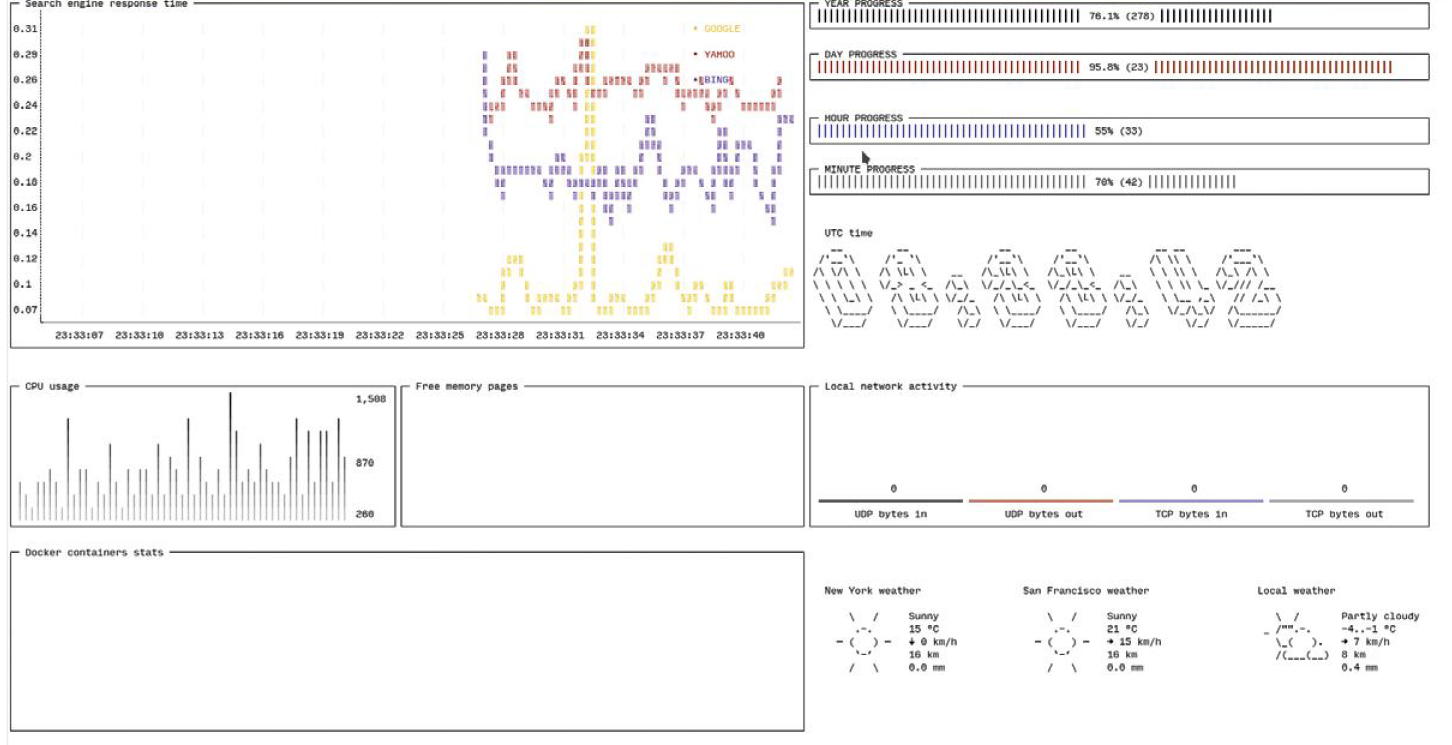
Task: Select the BING legend entry
Action: click(712, 80)
